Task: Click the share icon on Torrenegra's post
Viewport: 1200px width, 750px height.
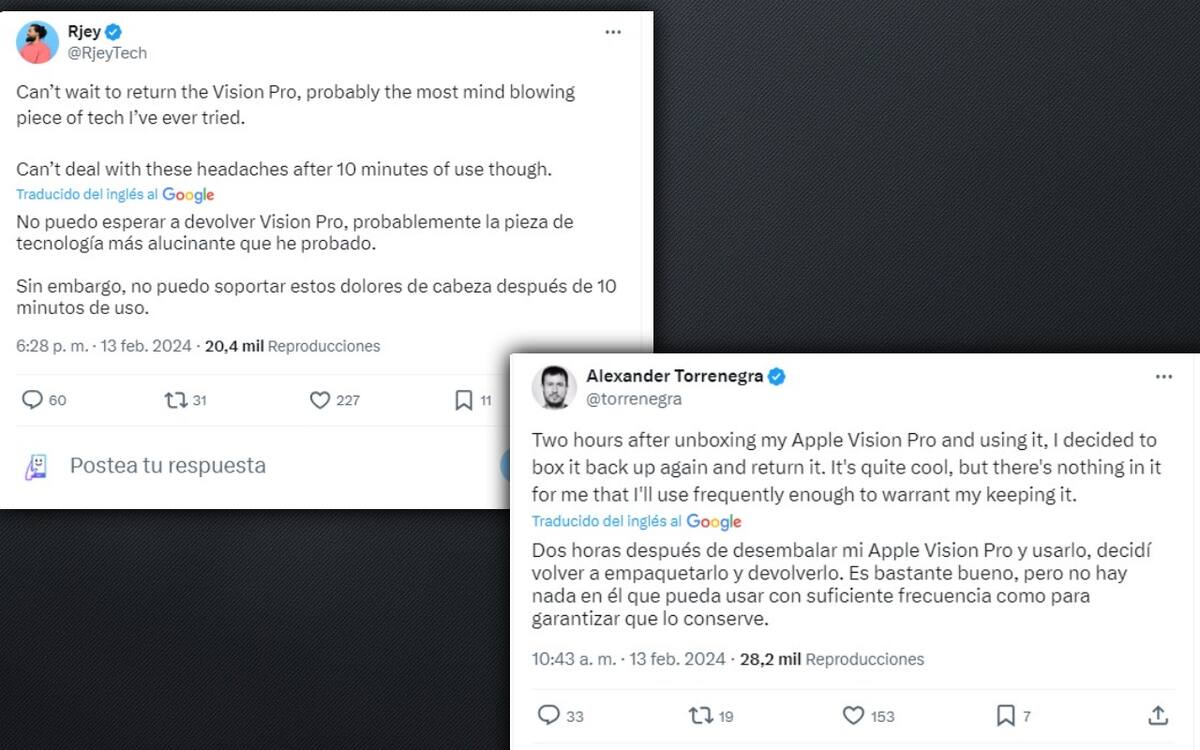Action: (x=1158, y=715)
